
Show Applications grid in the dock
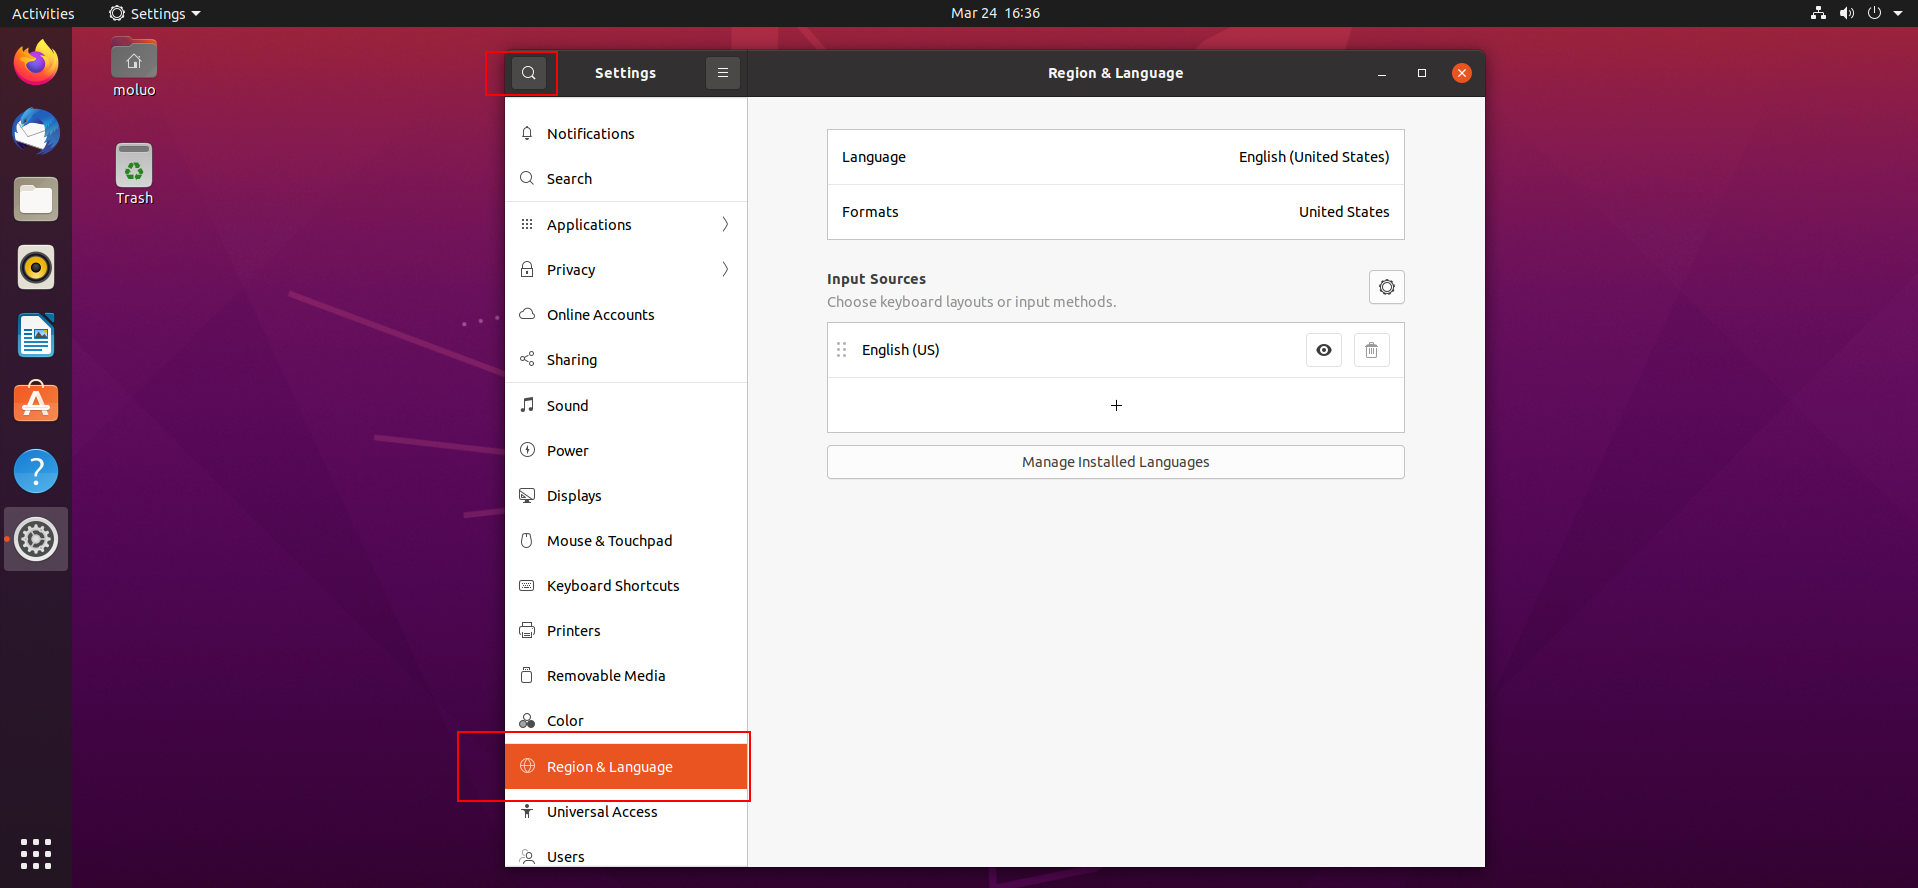point(36,853)
